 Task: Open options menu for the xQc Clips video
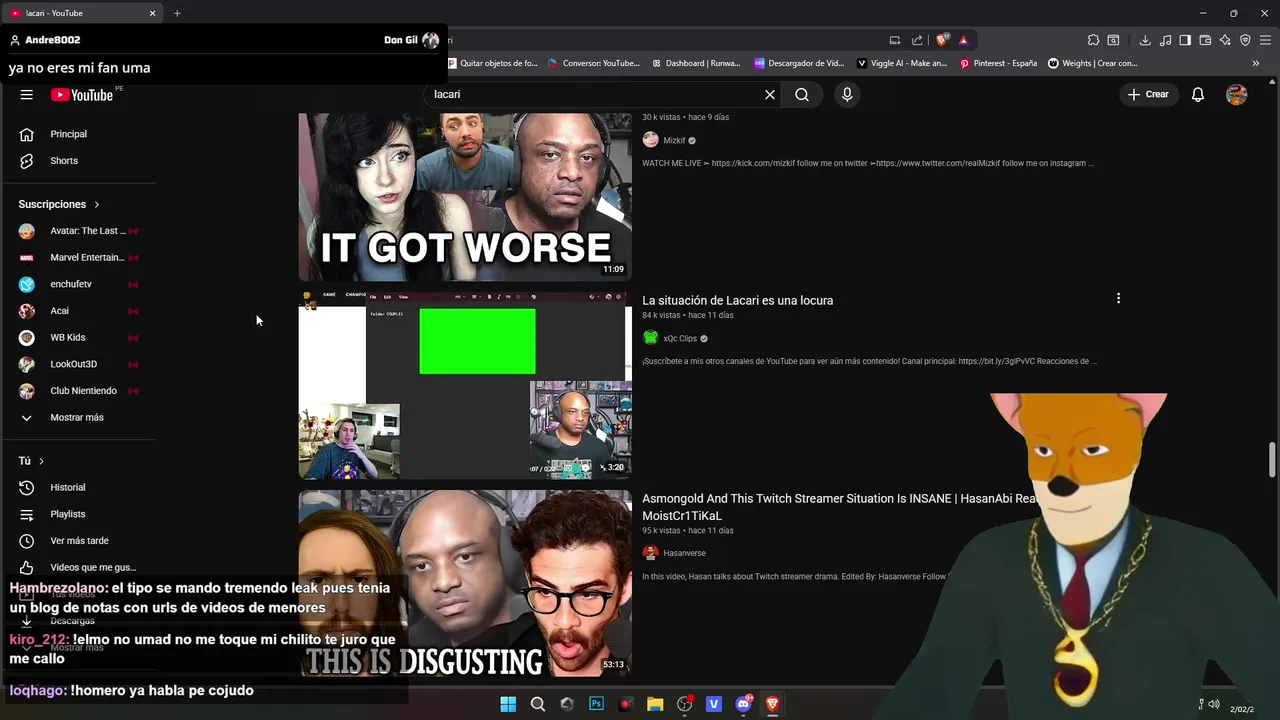pyautogui.click(x=1118, y=298)
